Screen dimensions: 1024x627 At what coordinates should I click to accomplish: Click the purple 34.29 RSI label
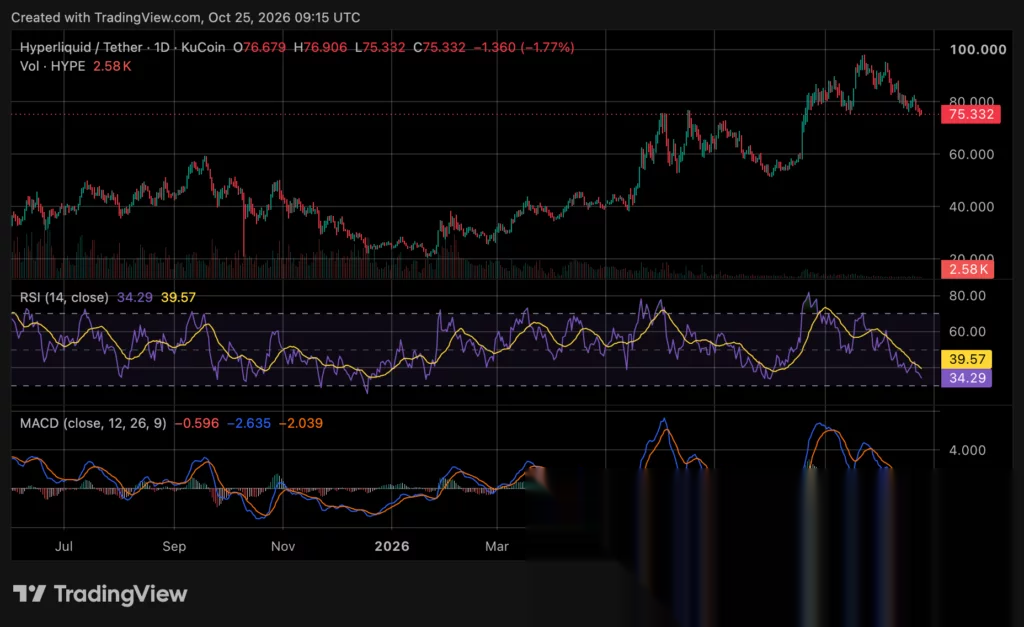pos(967,378)
